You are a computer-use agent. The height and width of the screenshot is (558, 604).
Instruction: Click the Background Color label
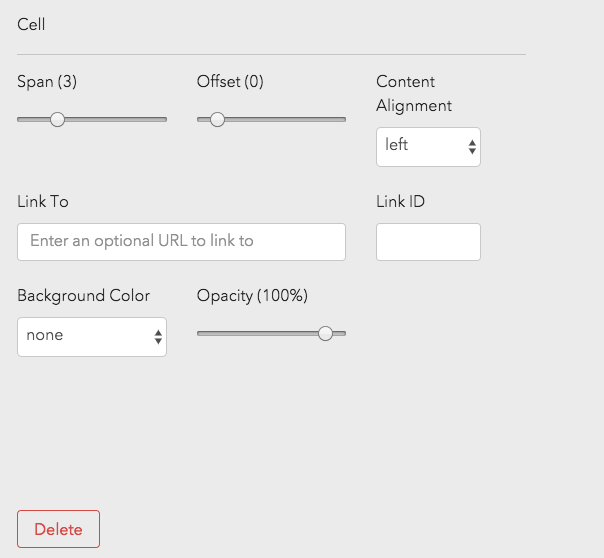click(84, 295)
